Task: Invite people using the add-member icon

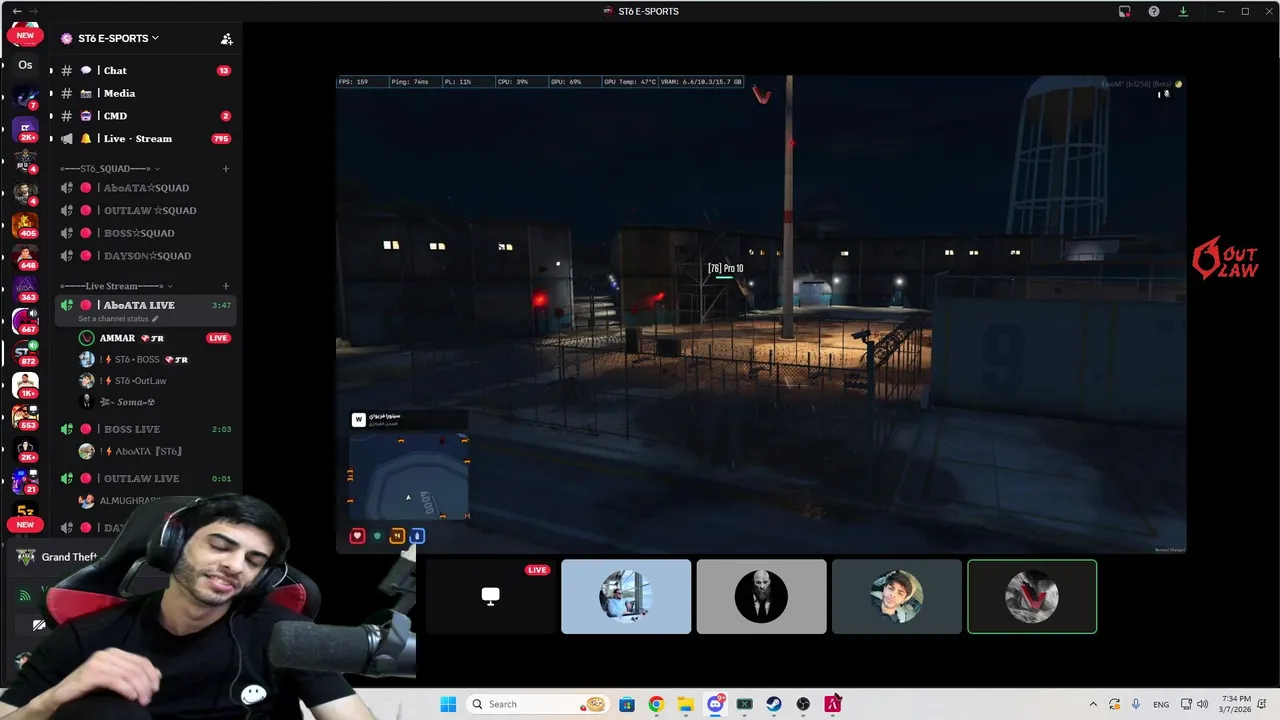Action: pyautogui.click(x=227, y=39)
